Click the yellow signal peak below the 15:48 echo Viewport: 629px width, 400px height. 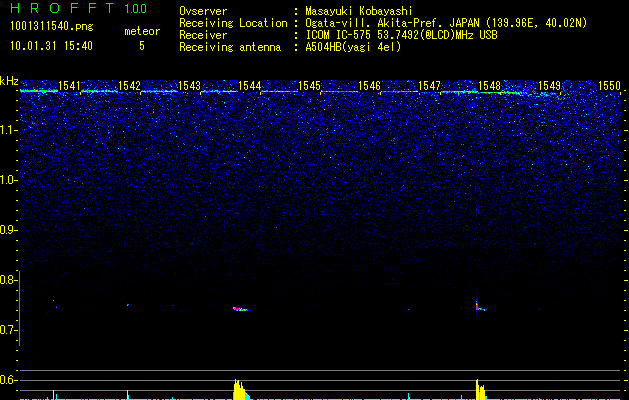click(480, 389)
